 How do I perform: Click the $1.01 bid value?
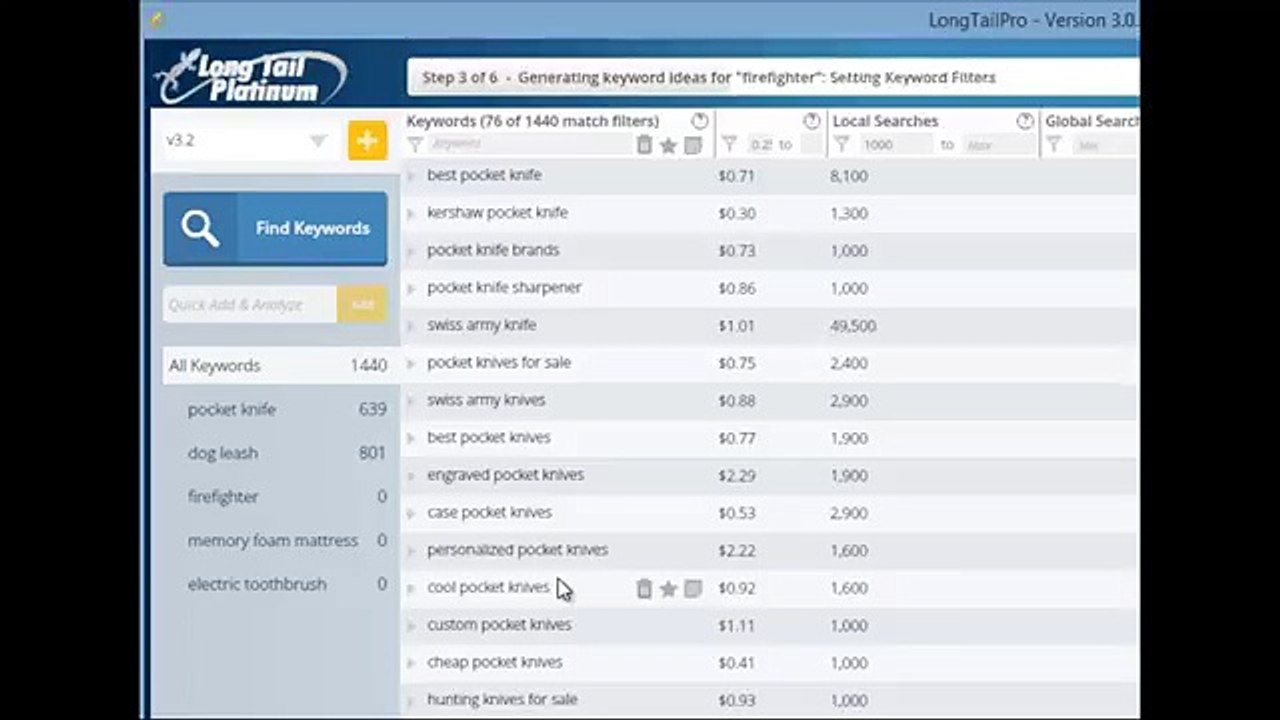point(737,326)
